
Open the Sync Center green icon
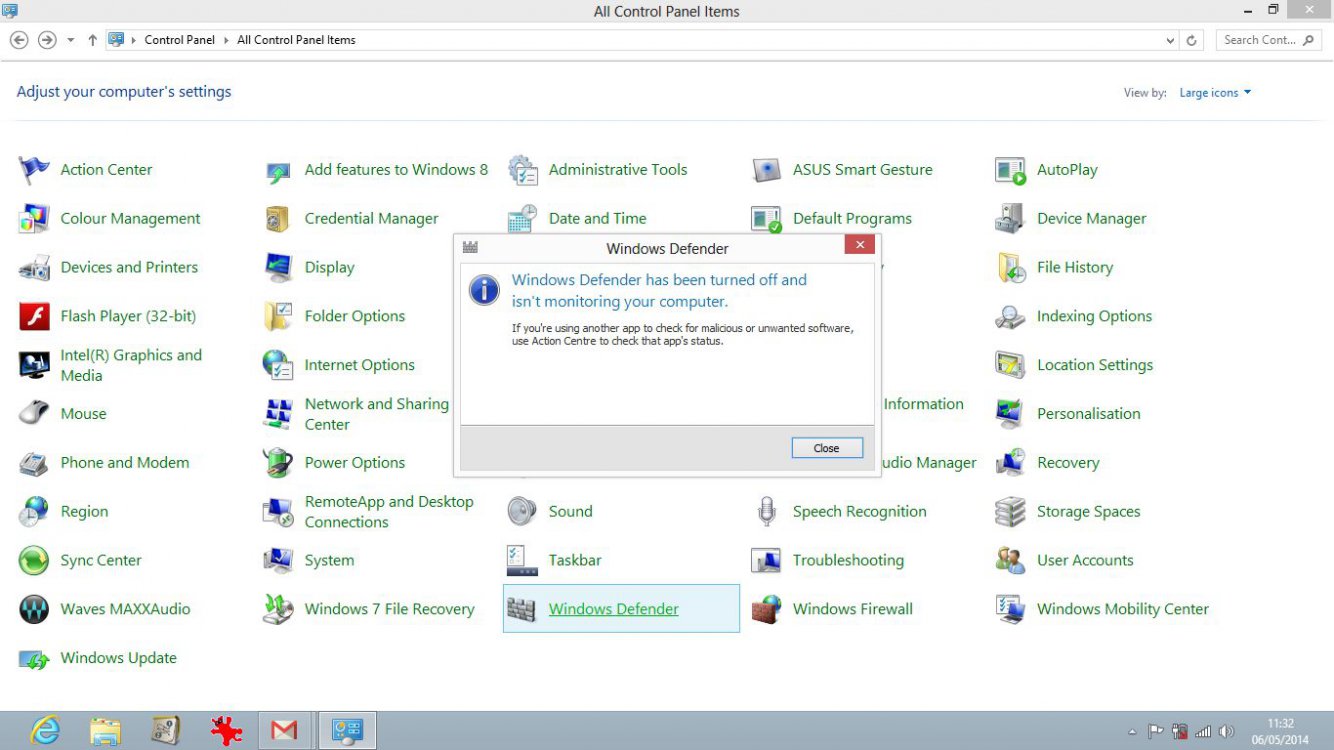(34, 560)
